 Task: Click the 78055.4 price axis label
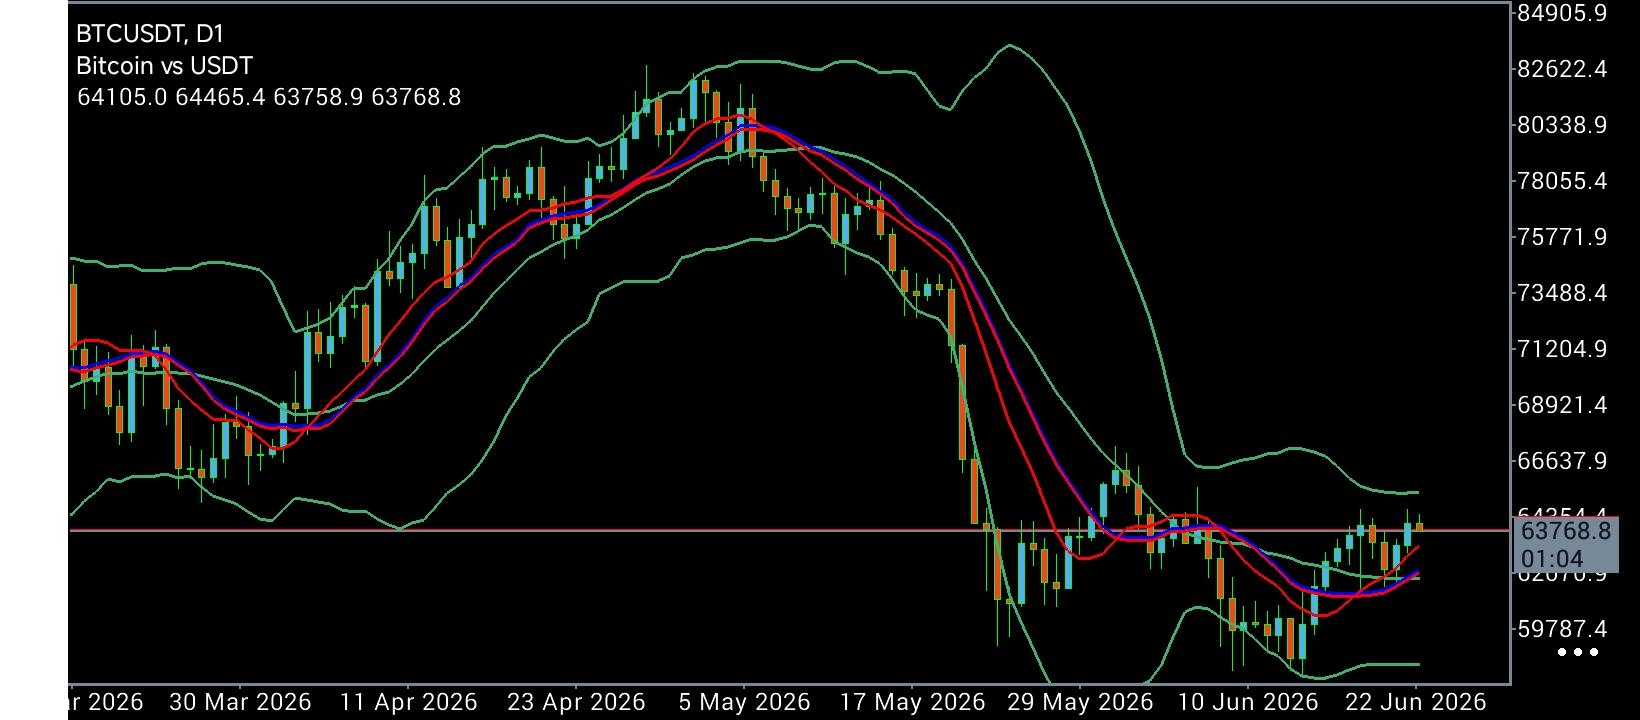[1562, 181]
